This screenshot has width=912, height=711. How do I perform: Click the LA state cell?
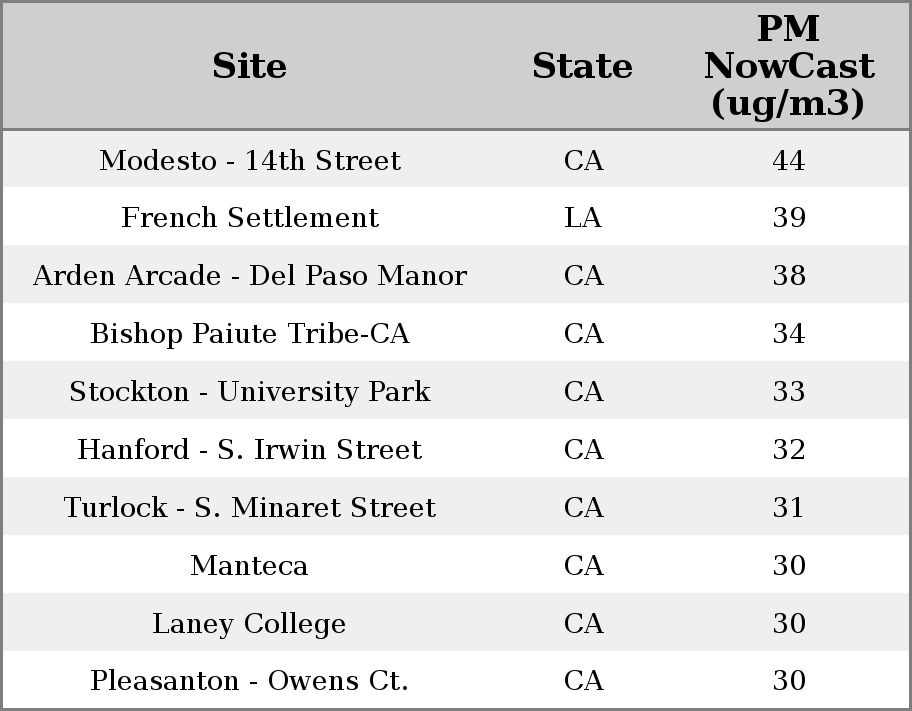(x=583, y=218)
